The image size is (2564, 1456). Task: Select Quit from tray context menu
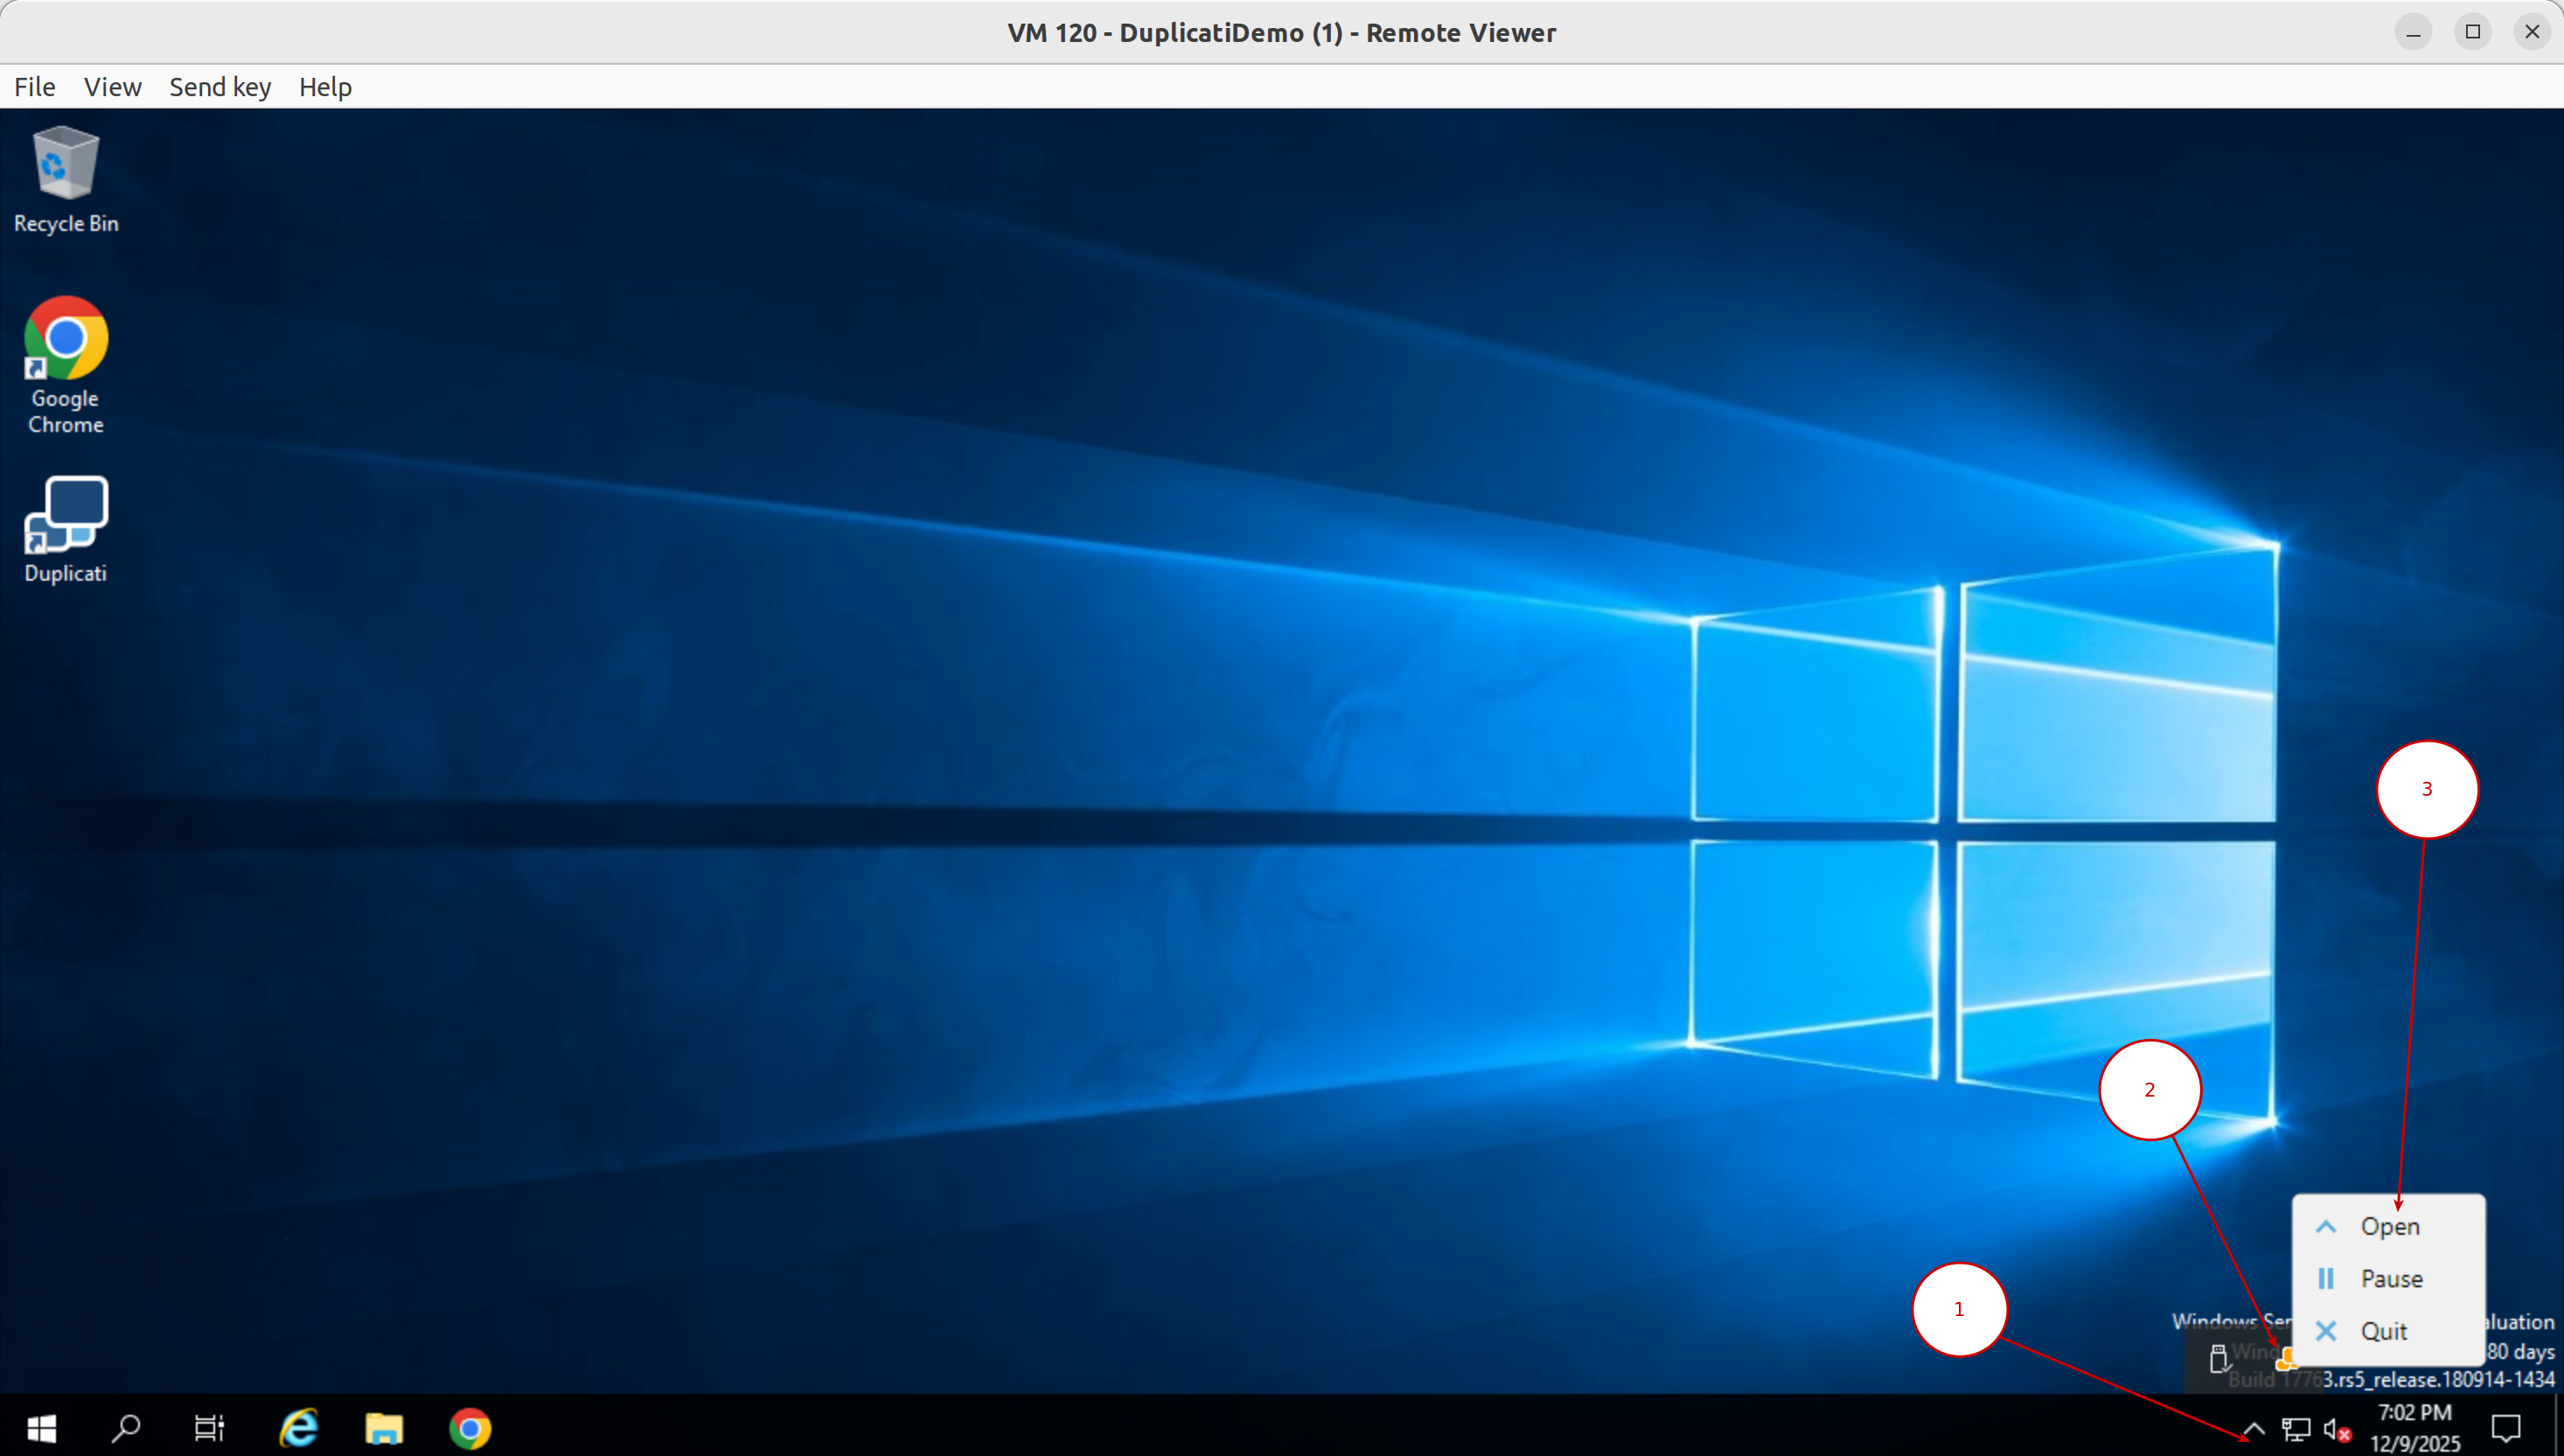coord(2382,1331)
